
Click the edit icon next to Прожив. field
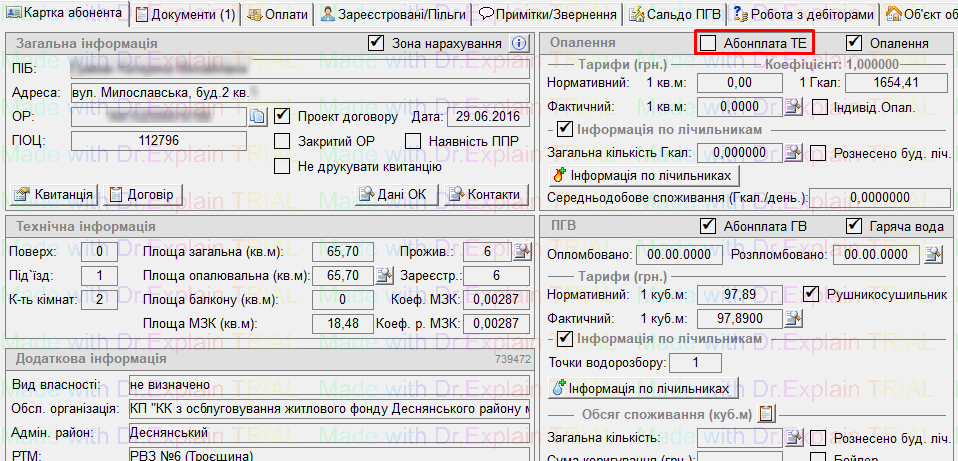click(521, 252)
